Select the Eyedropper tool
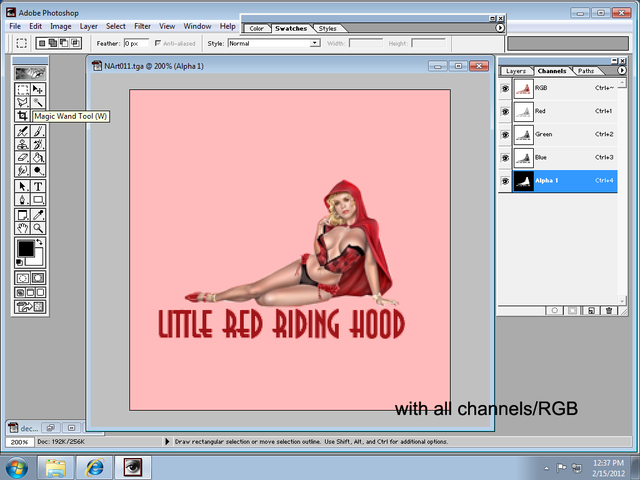 coord(38,215)
